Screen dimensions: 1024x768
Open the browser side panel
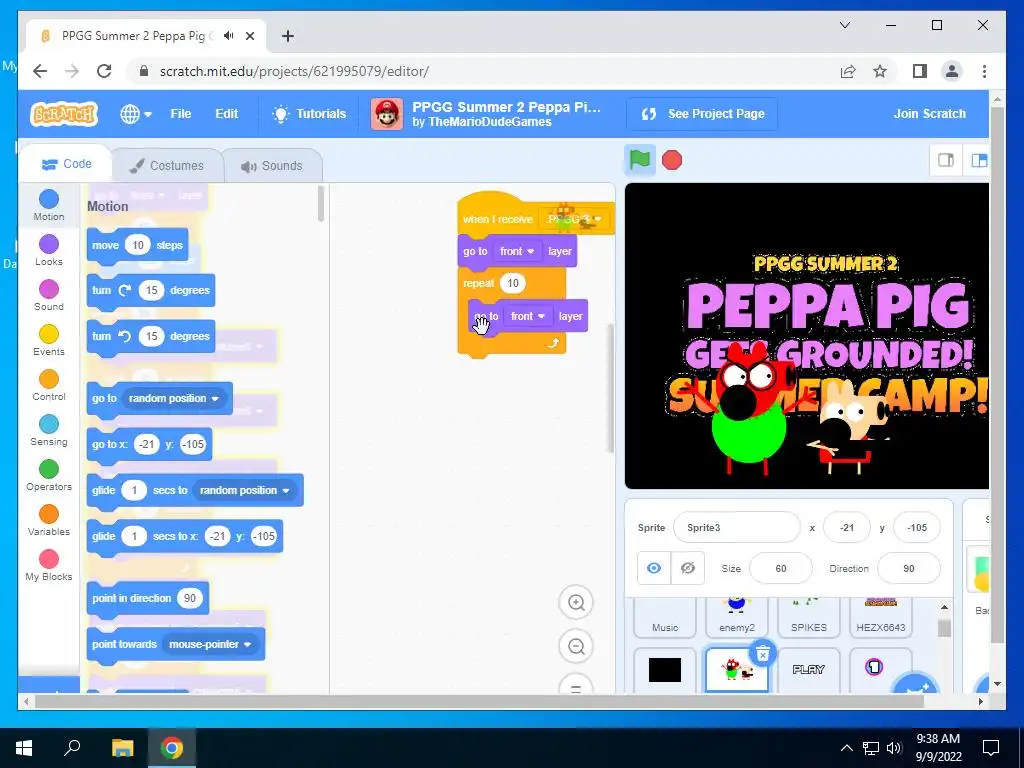[x=920, y=71]
